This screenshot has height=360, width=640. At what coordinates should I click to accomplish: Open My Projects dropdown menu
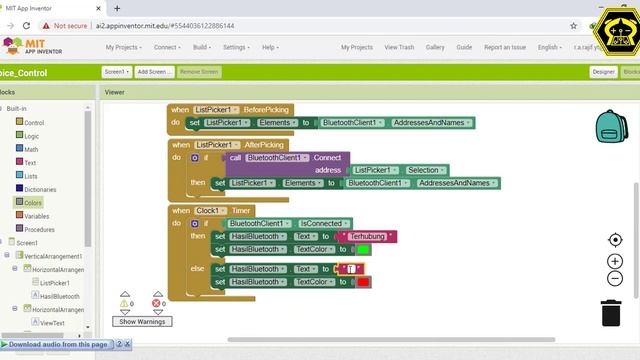pos(124,47)
